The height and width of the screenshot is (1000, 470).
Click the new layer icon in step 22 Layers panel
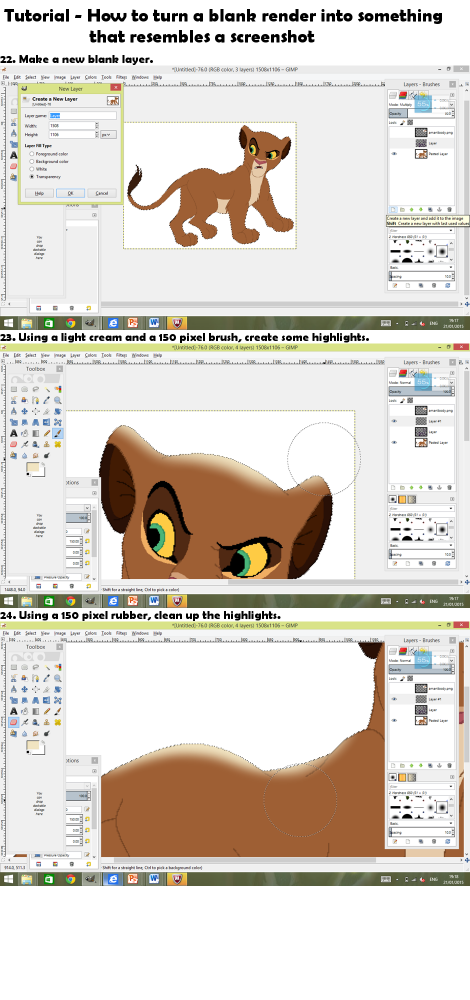click(393, 210)
